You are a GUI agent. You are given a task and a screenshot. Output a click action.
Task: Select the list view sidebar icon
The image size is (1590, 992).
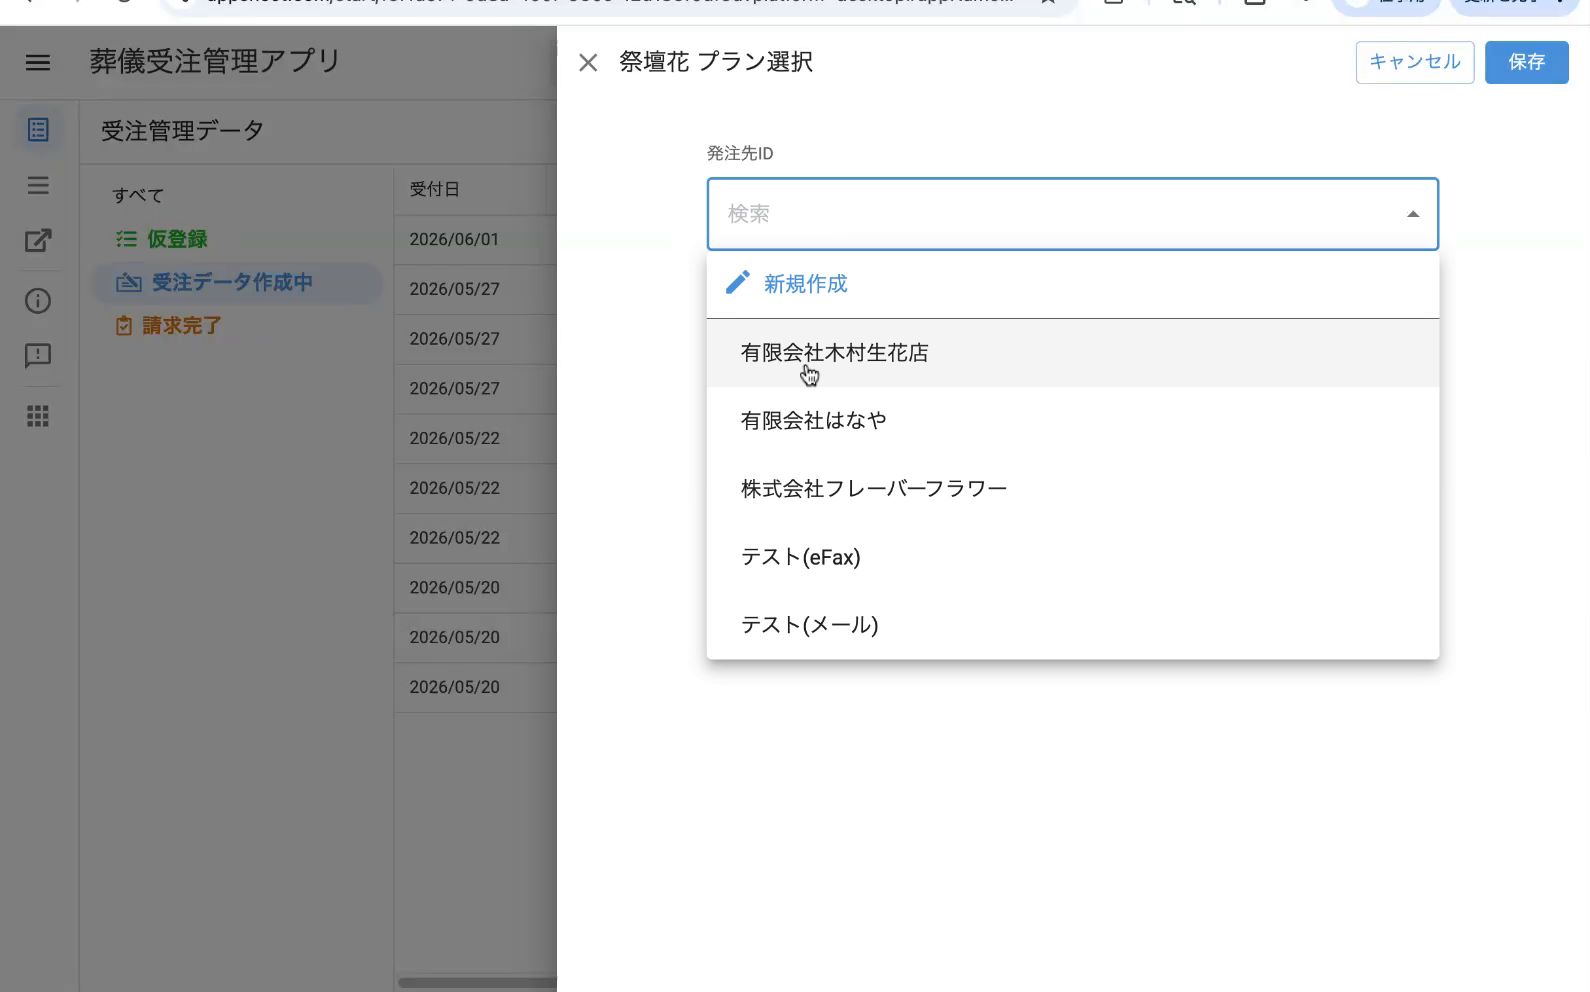pyautogui.click(x=38, y=130)
